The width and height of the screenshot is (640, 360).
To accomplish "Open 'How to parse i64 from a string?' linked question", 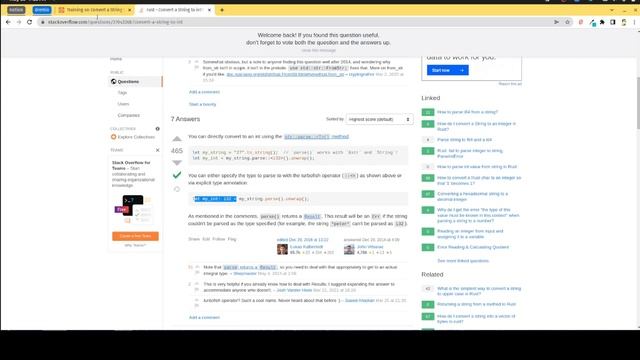I will pos(467,112).
